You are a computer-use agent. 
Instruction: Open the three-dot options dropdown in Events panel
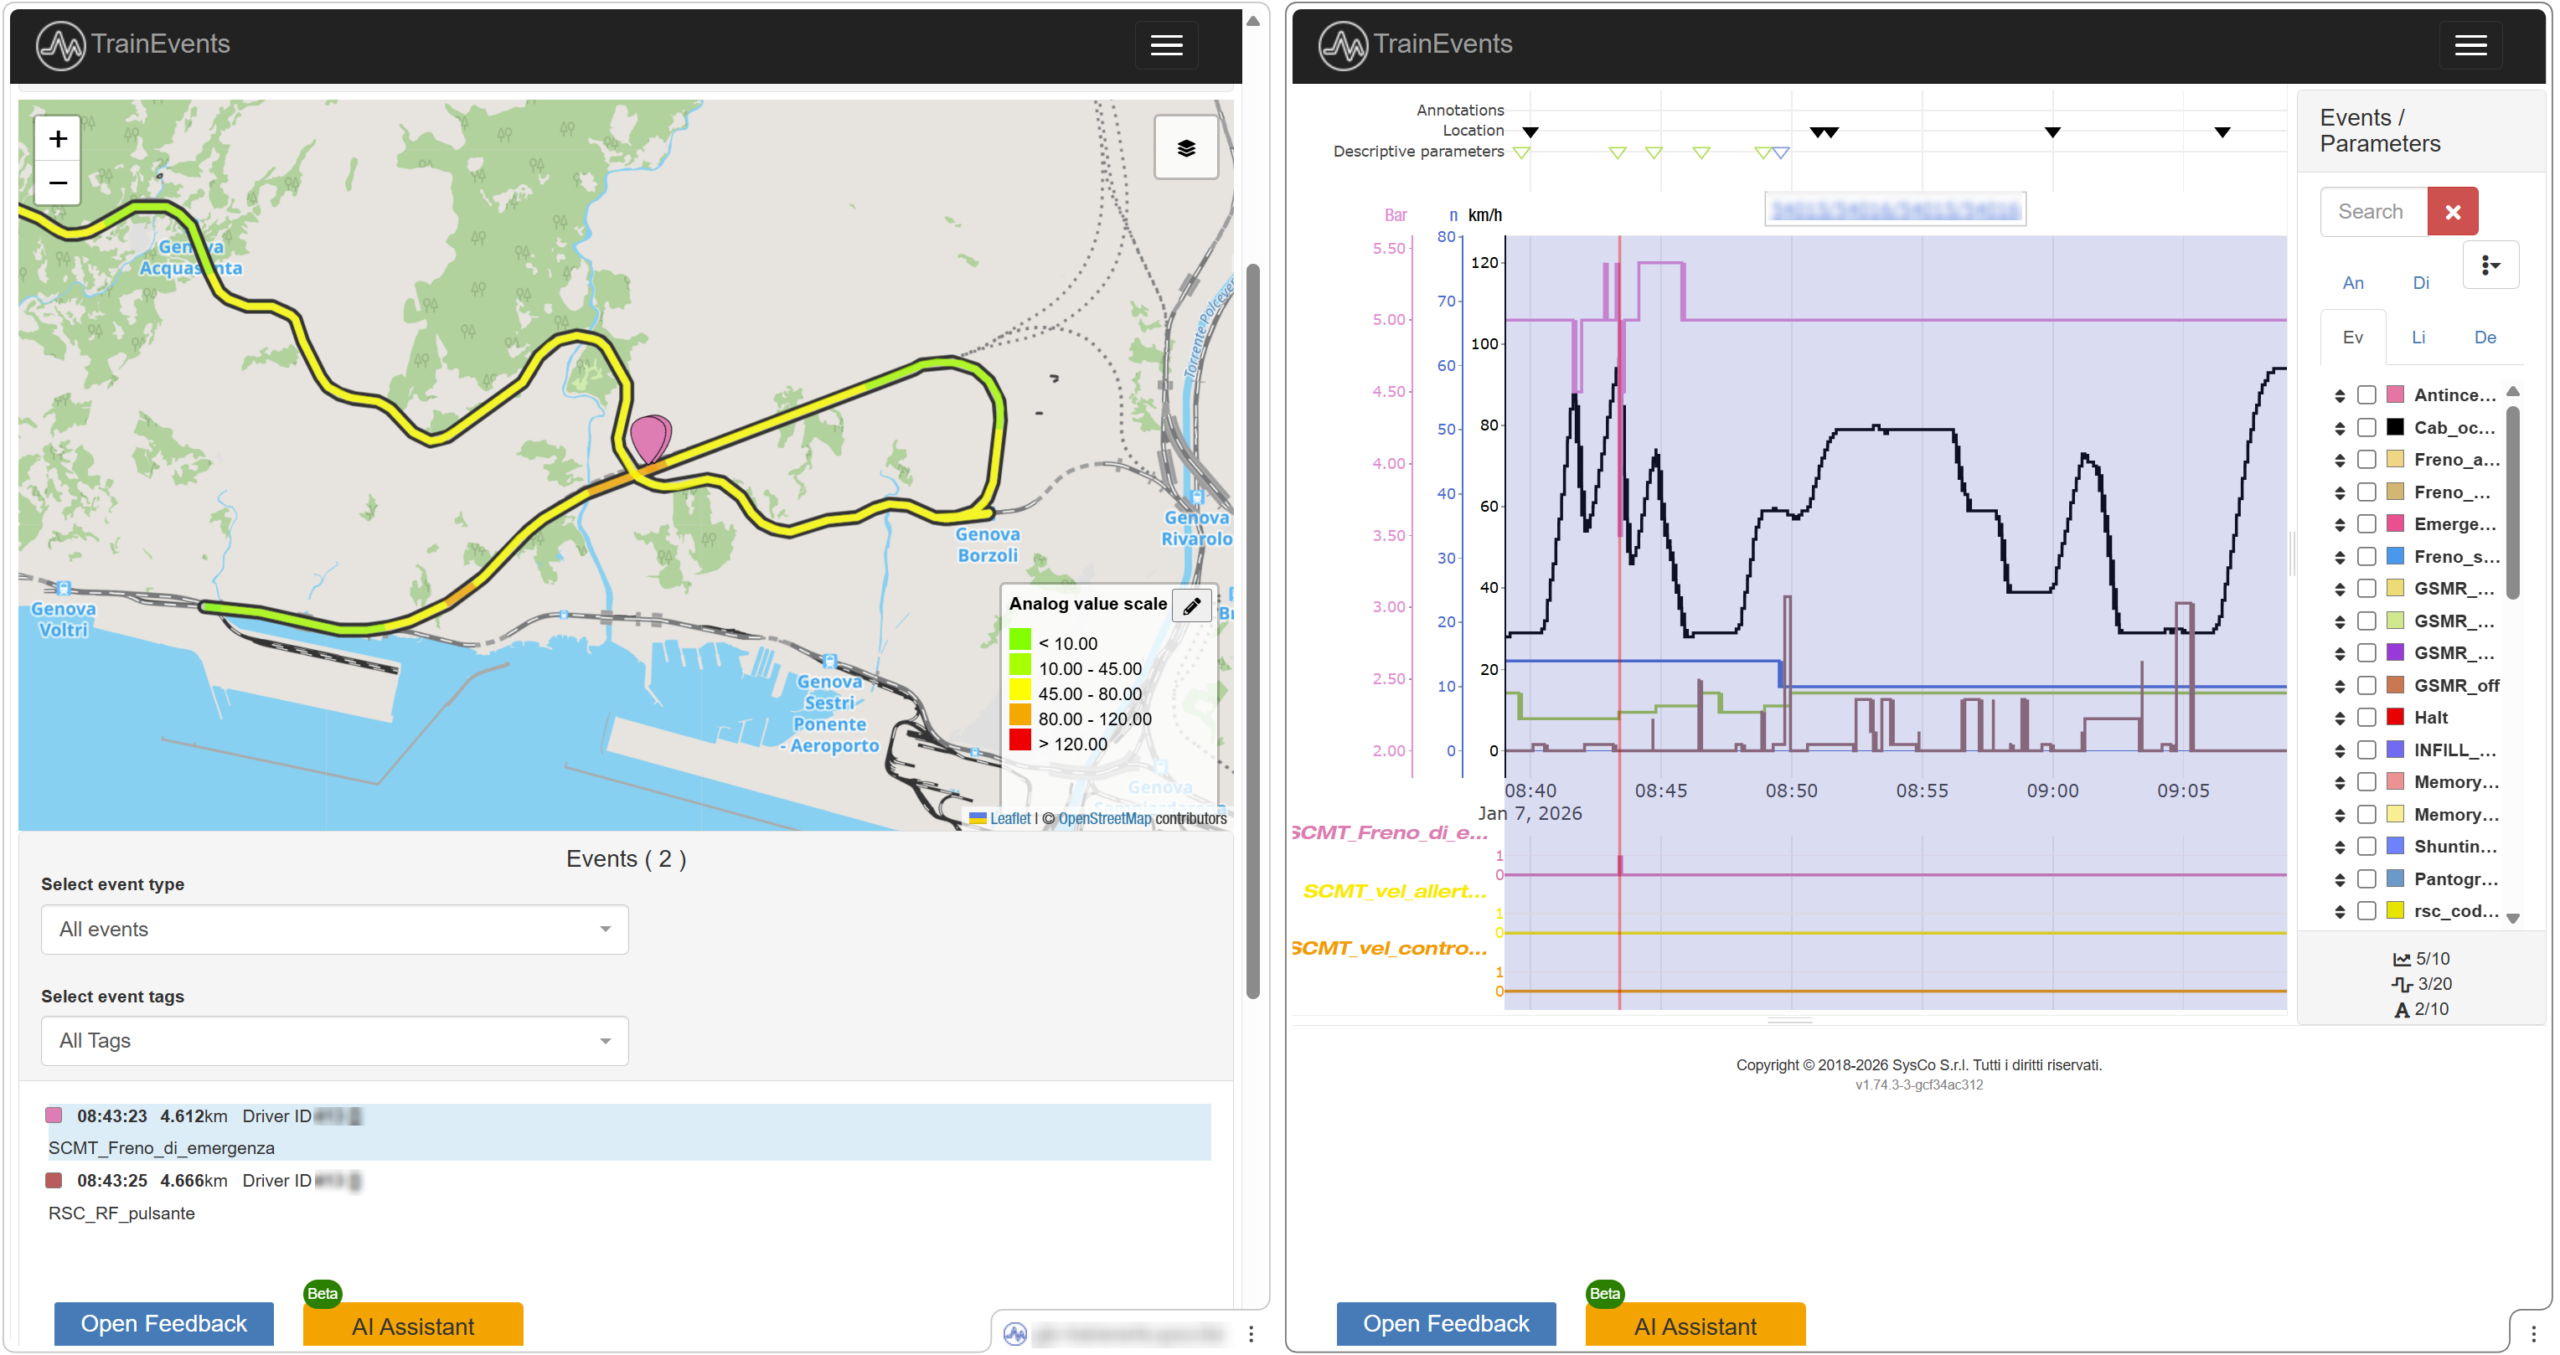pyautogui.click(x=2491, y=264)
